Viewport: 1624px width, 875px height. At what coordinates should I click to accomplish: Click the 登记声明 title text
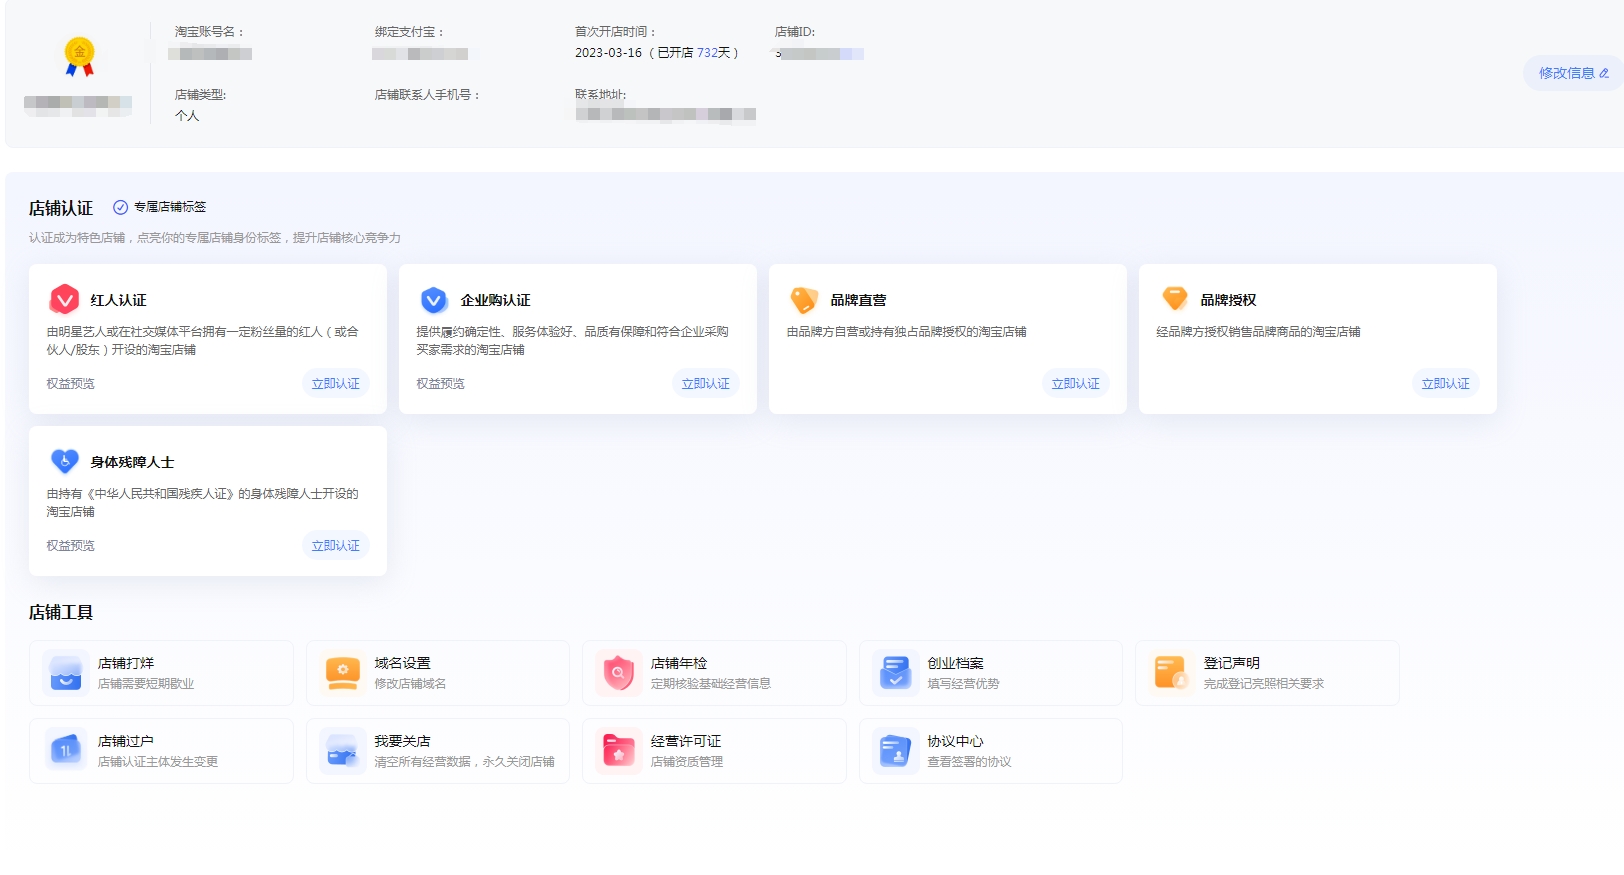(x=1232, y=663)
